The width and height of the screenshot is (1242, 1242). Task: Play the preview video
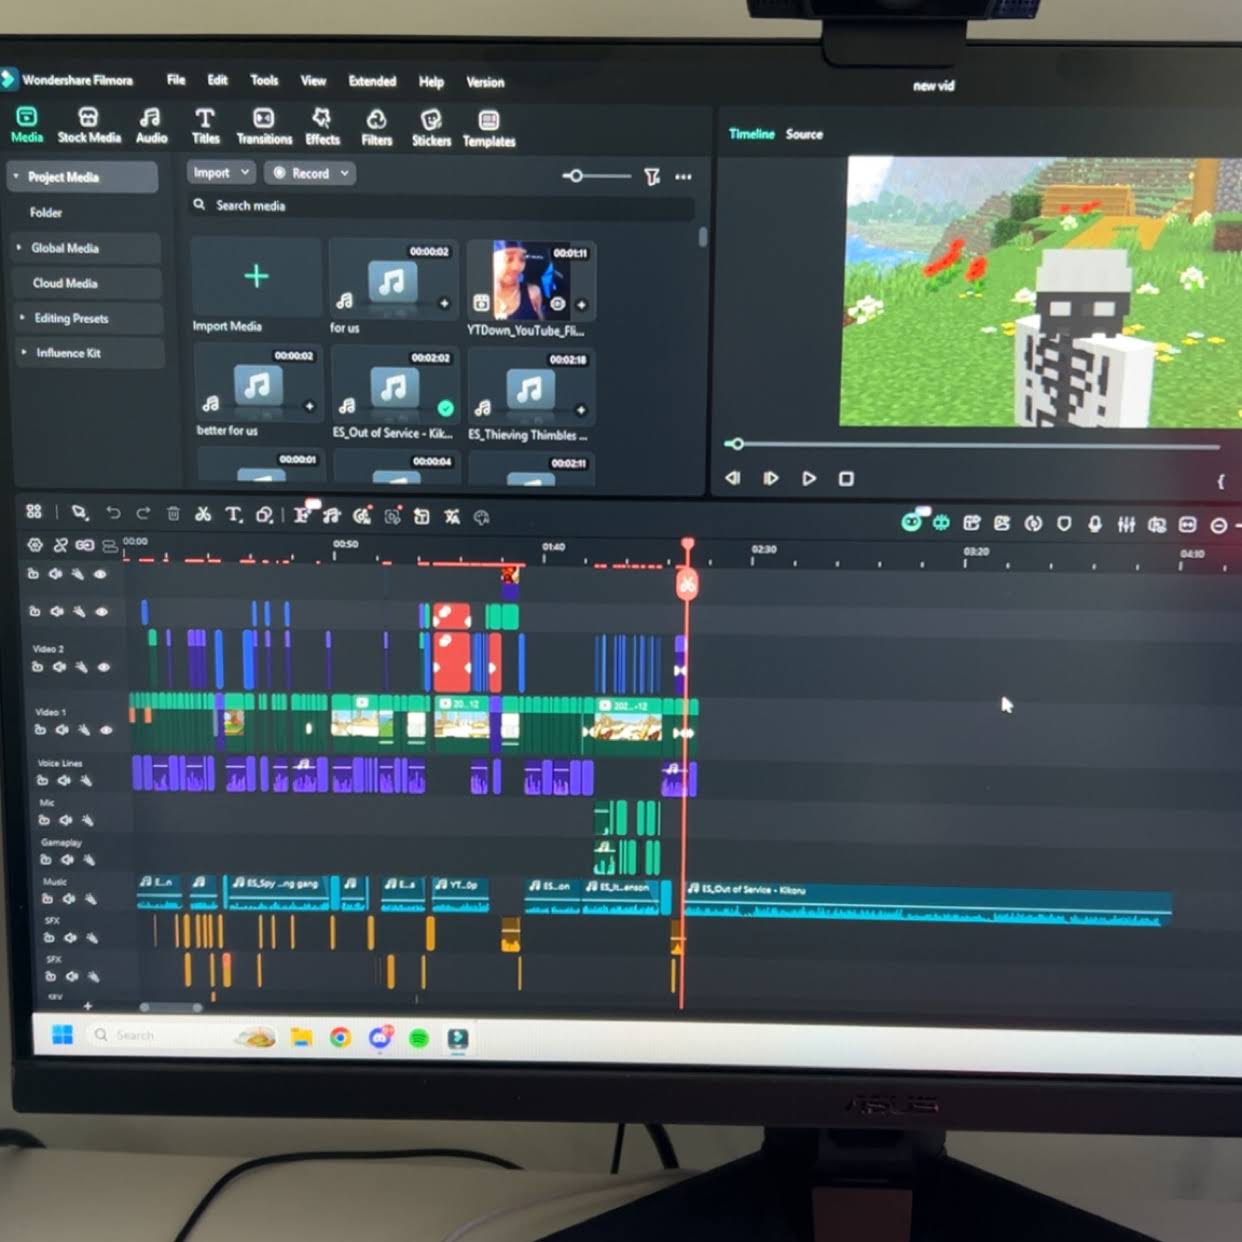(x=809, y=478)
